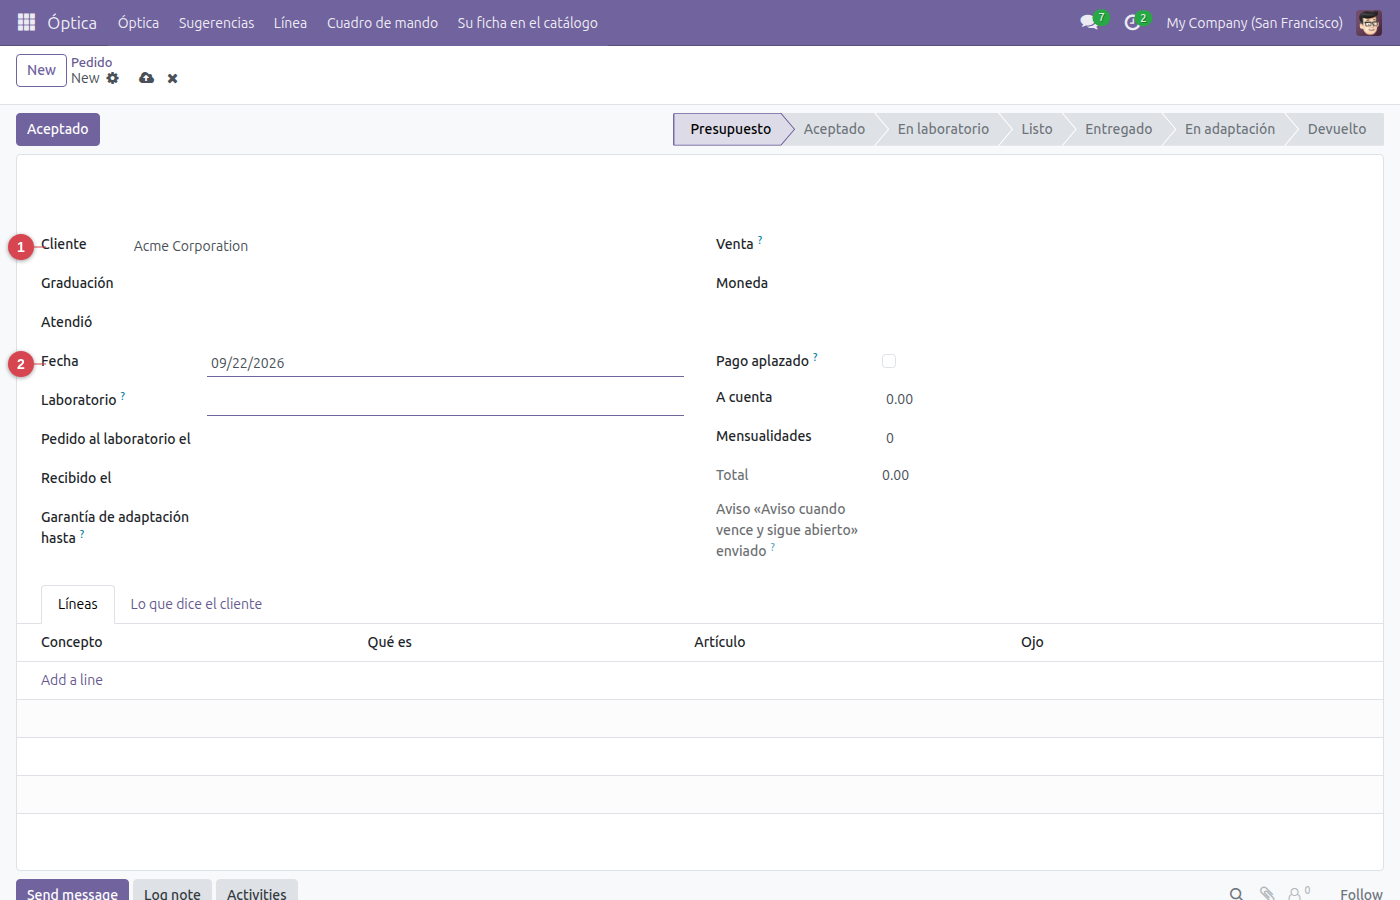Click the Mensualidades value field
1400x900 pixels.
click(890, 438)
